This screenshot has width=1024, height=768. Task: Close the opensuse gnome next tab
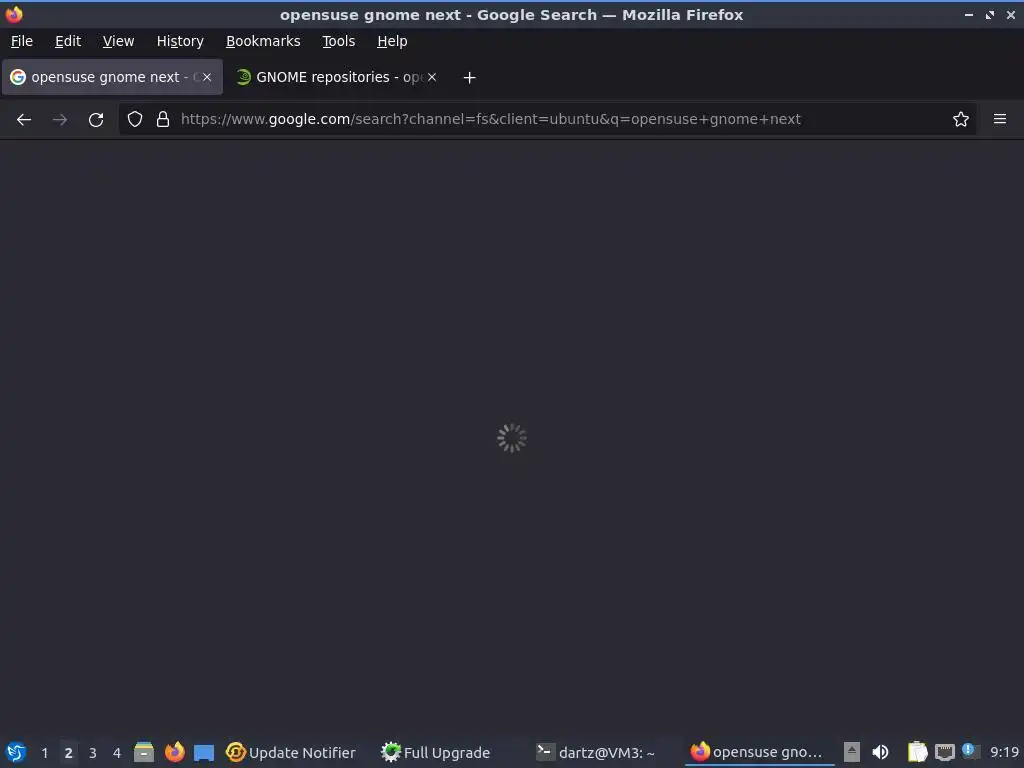(206, 77)
